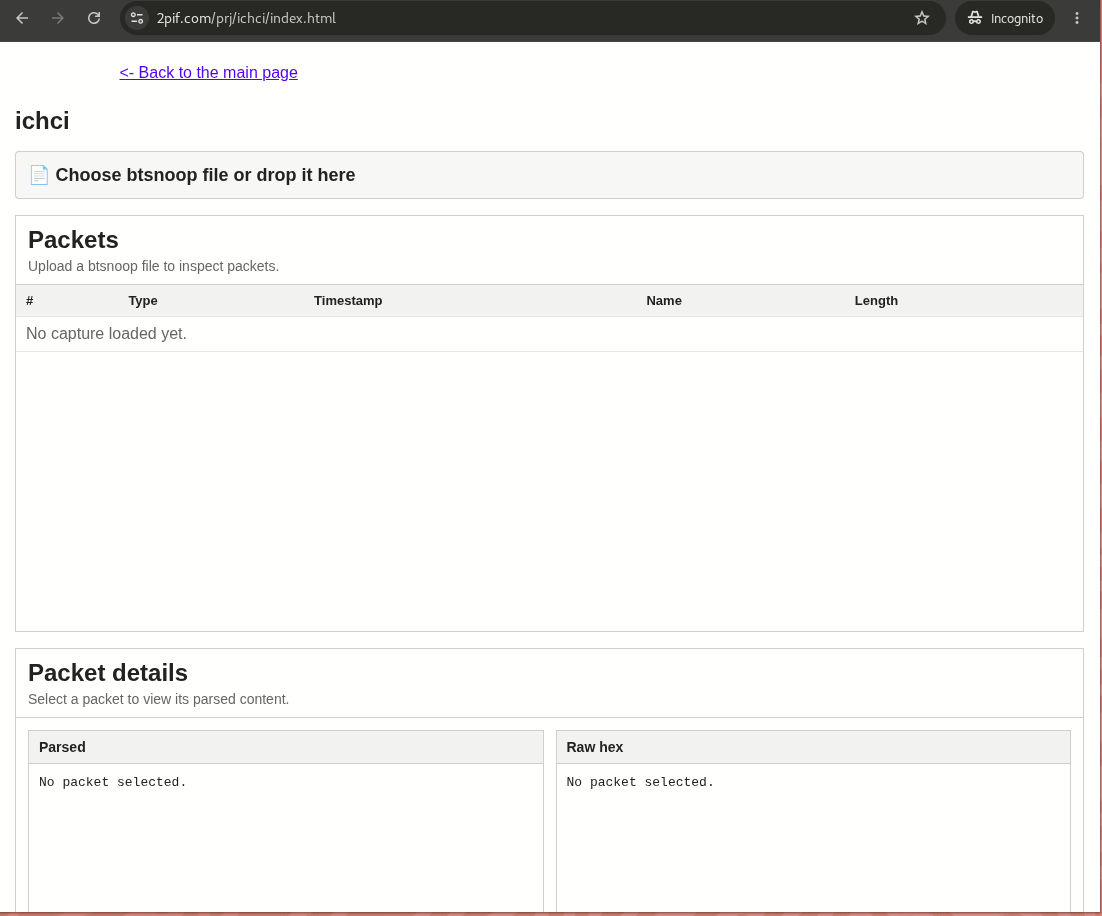The height and width of the screenshot is (916, 1102).
Task: Open the Chrome three-dot menu
Action: [1077, 18]
